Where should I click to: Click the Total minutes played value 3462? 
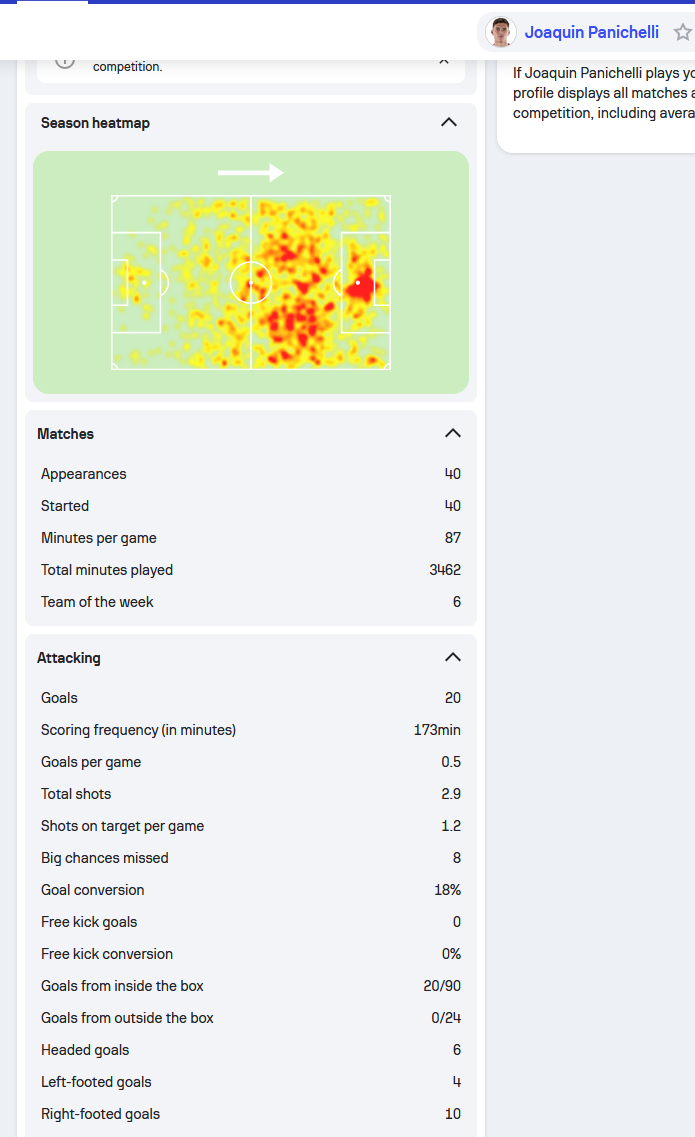pyautogui.click(x=444, y=570)
